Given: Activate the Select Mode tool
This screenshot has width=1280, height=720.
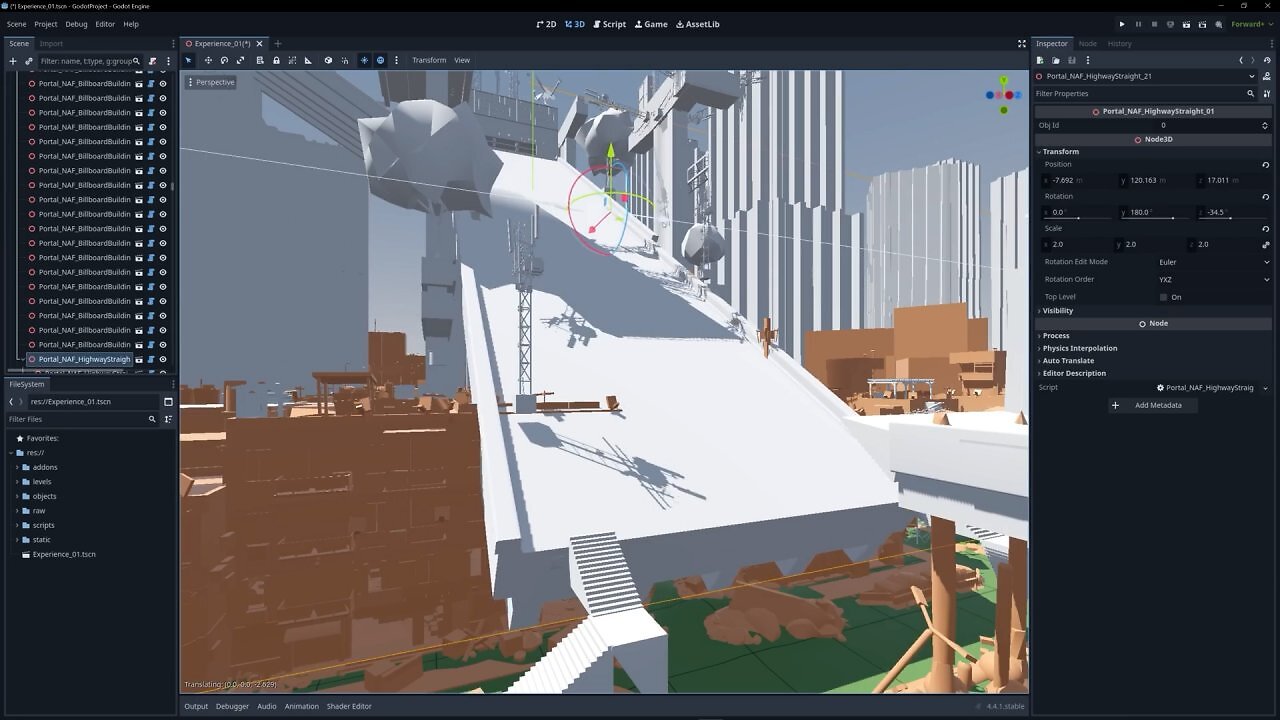Looking at the screenshot, I should pyautogui.click(x=188, y=60).
